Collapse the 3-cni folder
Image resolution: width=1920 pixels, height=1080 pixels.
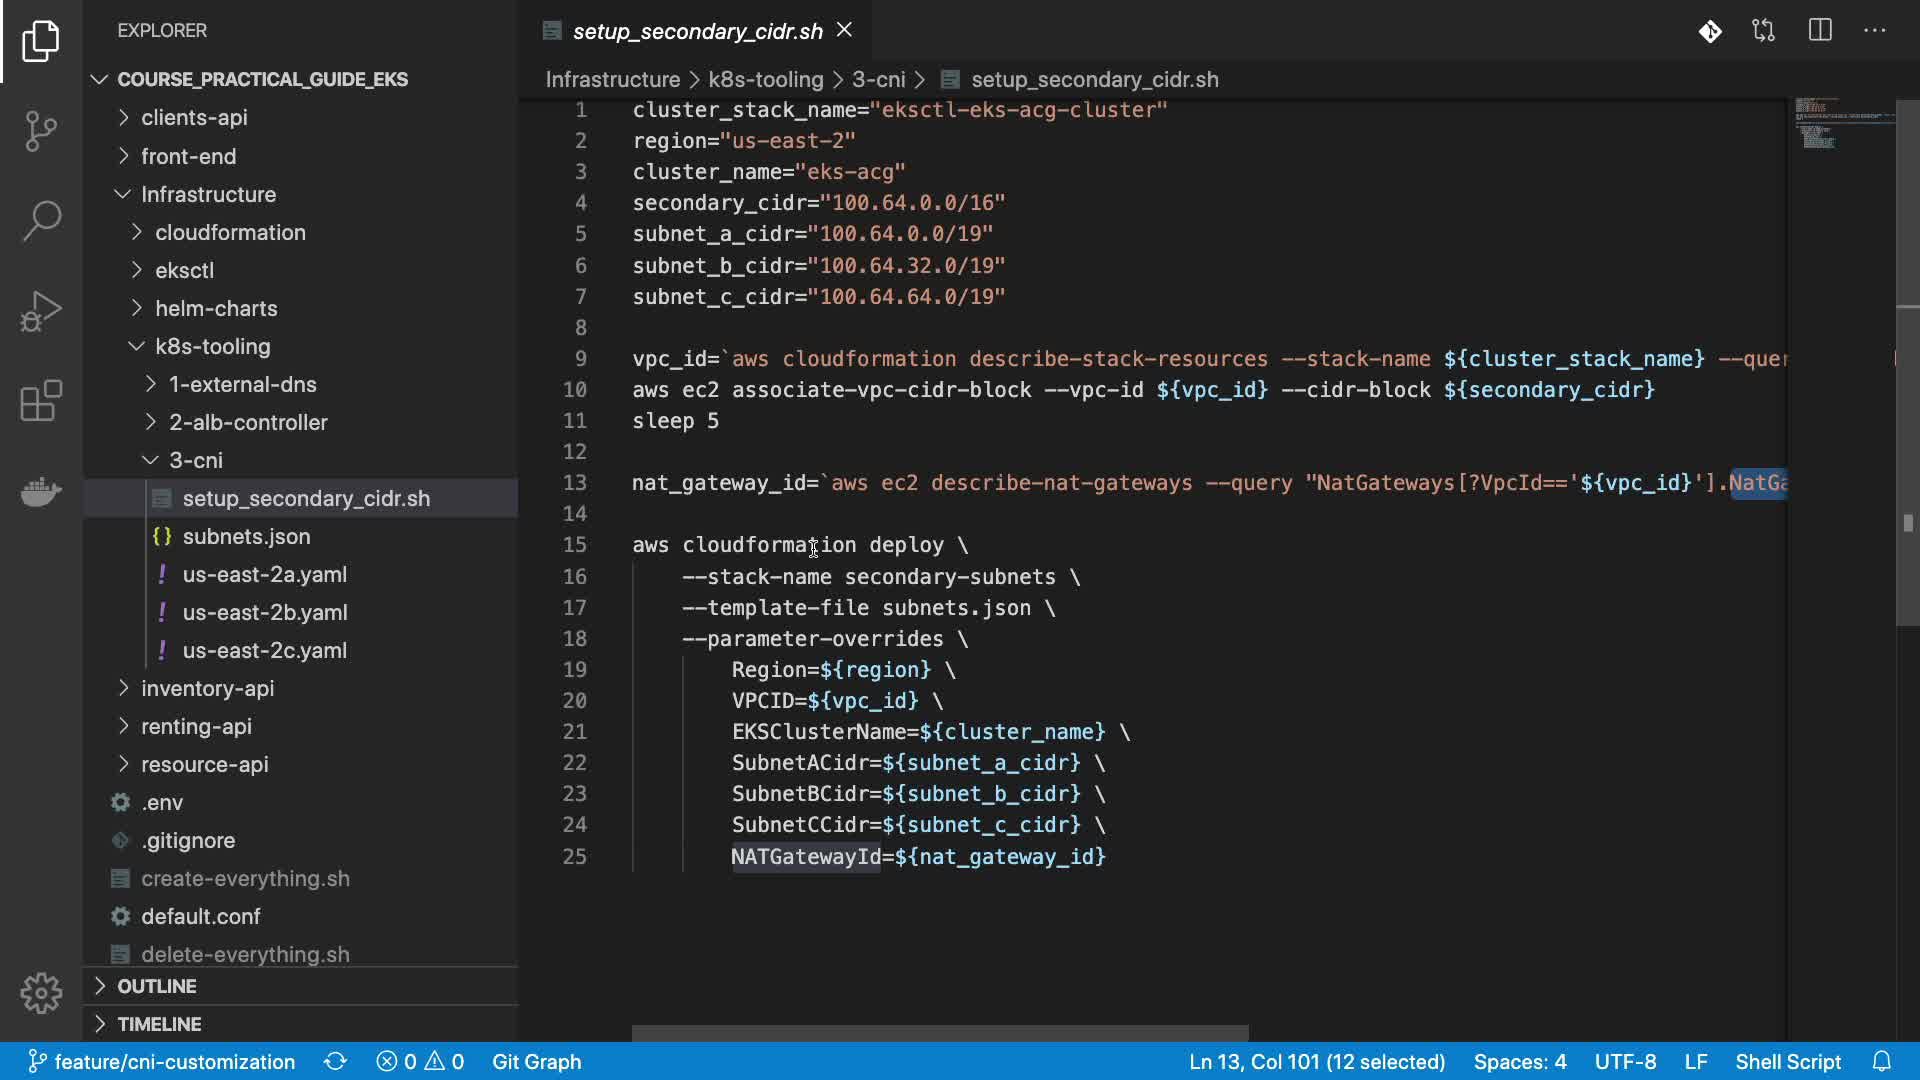[x=196, y=460]
